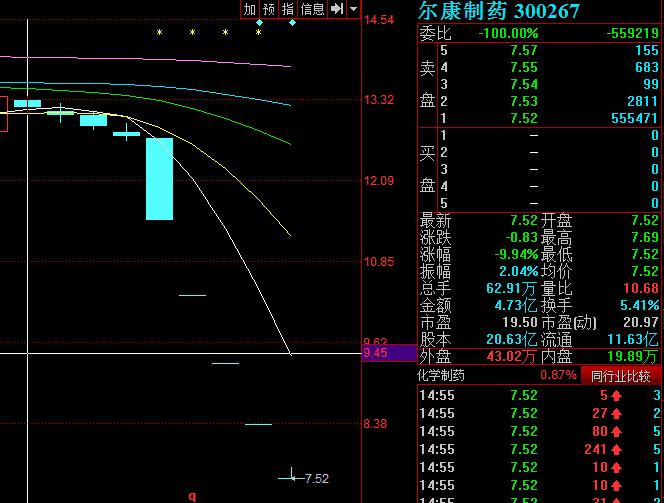The image size is (664, 503).
Task: Click the trade row with volume 80
Action: pyautogui.click(x=539, y=431)
